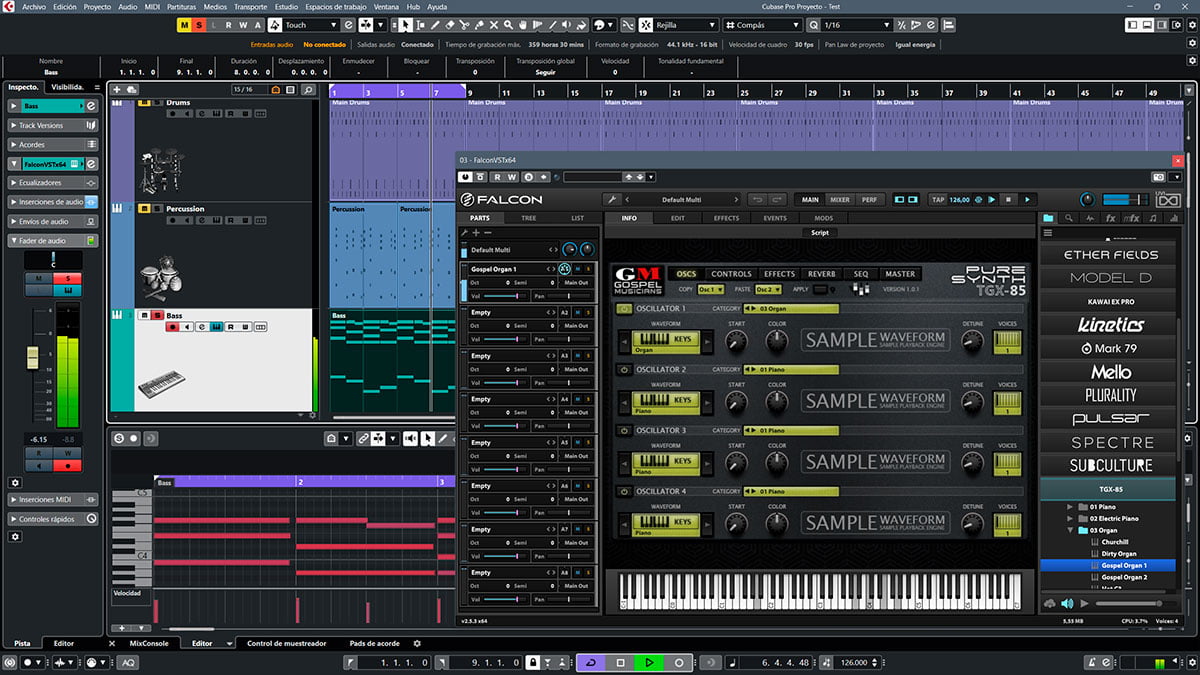Screen dimensions: 1200x675
Task: Switch to the Falcon EFFECTS tab
Action: [x=727, y=218]
